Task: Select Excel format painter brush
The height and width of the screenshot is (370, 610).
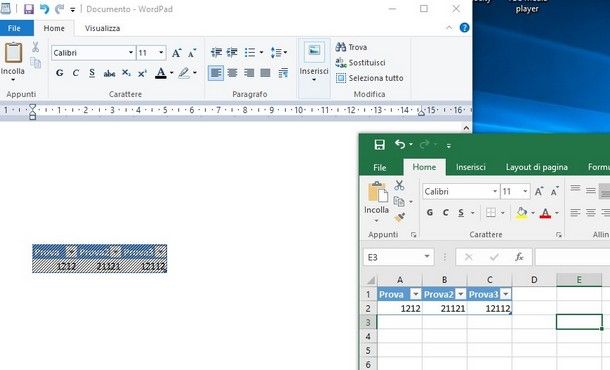Action: pos(399,217)
